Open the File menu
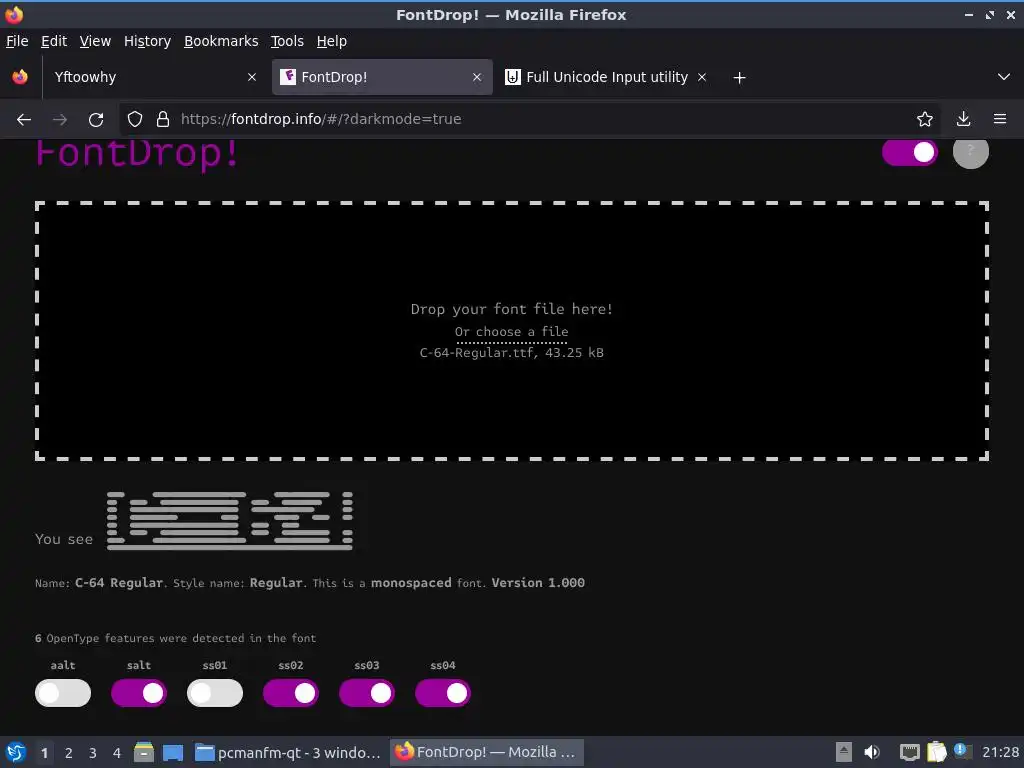Screen dimensions: 1024x768 [x=17, y=41]
